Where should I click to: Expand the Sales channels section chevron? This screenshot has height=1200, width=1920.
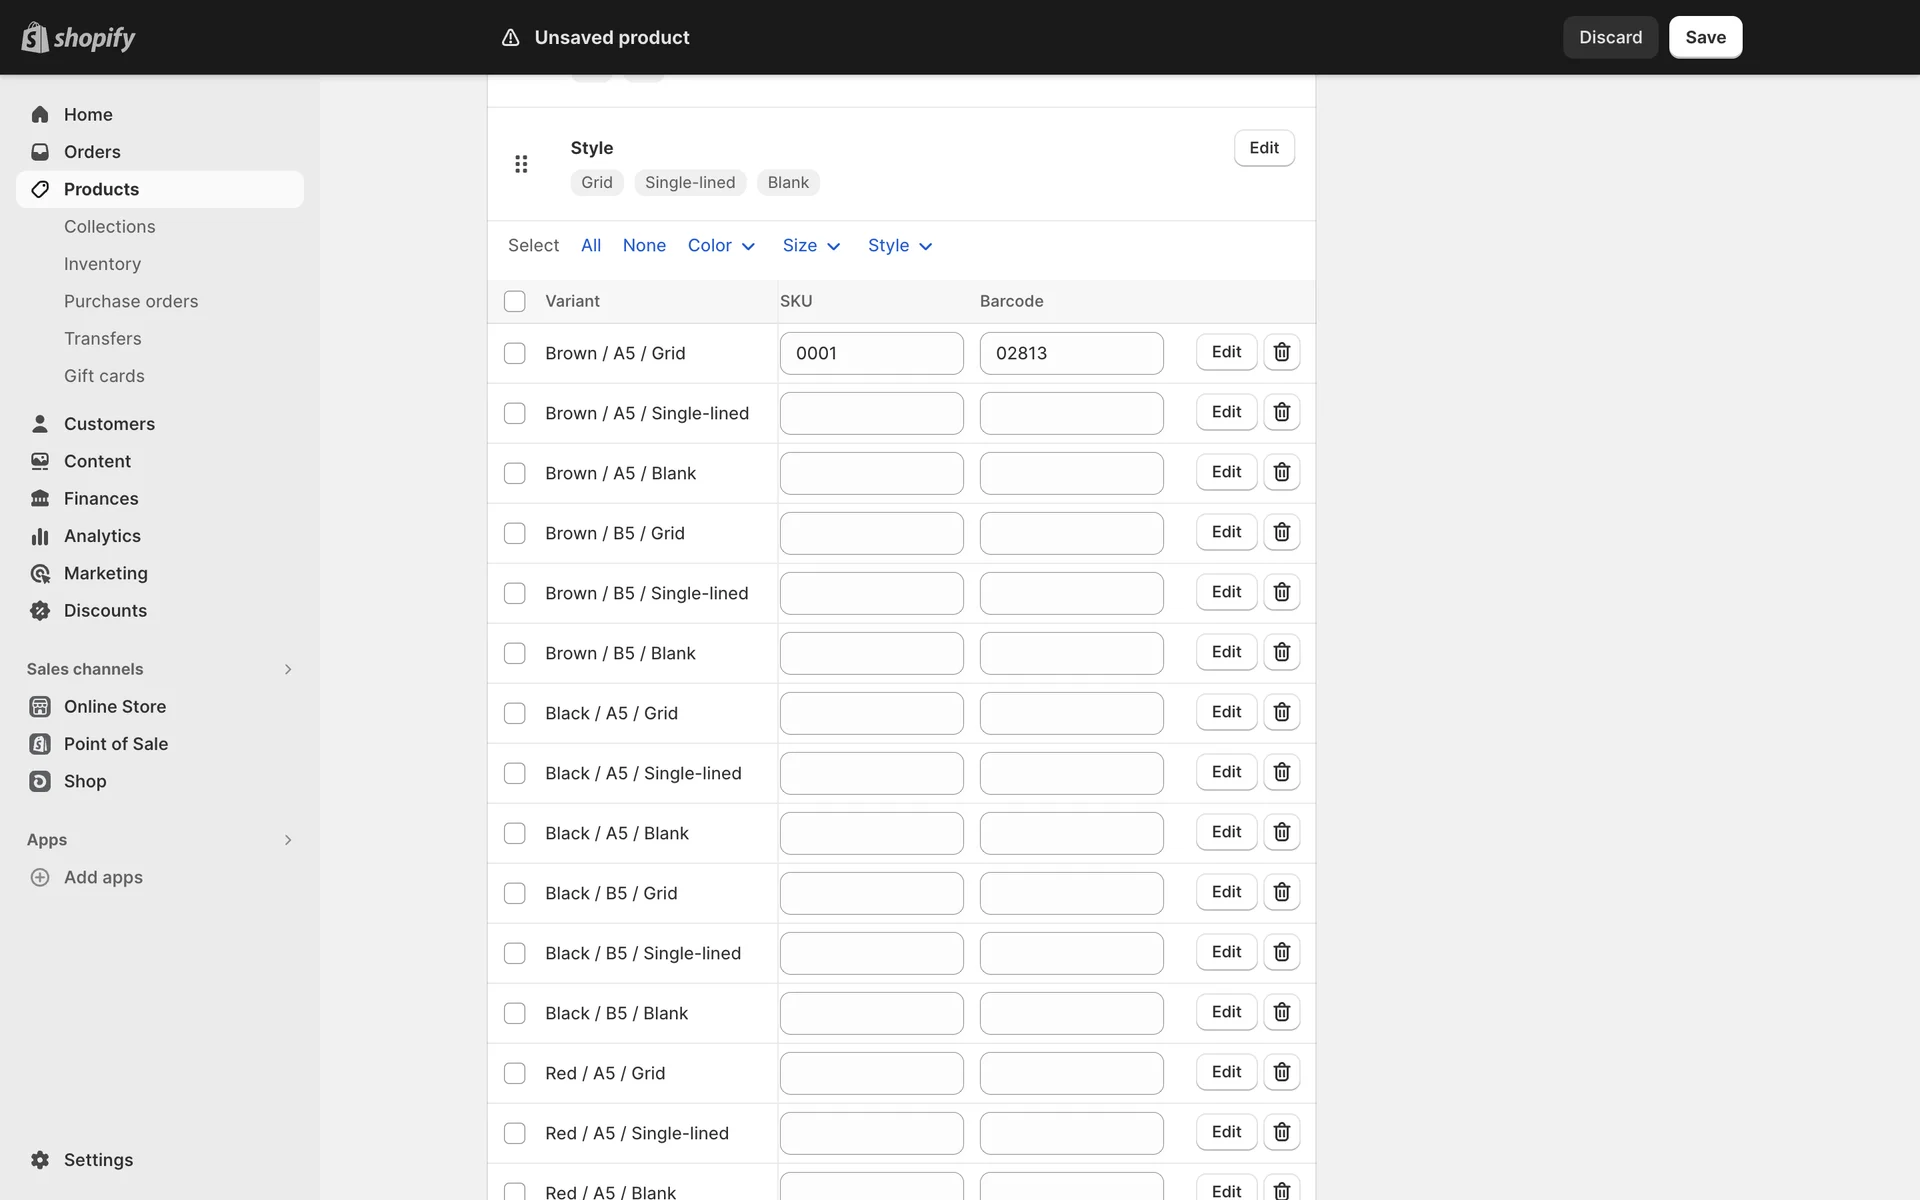(288, 669)
